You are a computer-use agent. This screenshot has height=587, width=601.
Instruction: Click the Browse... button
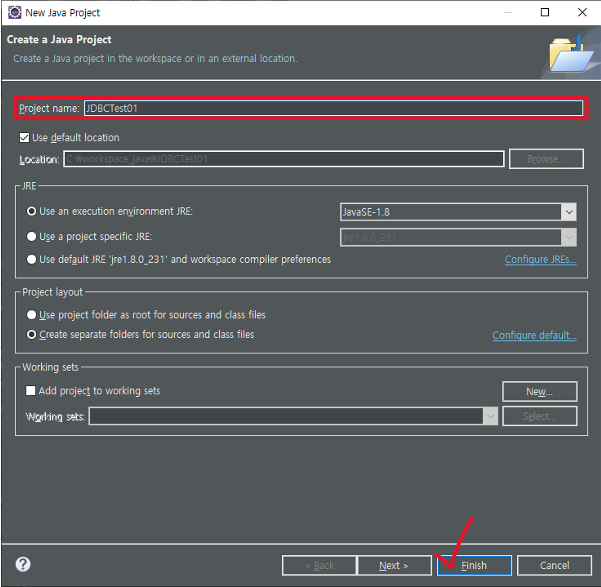(x=546, y=159)
